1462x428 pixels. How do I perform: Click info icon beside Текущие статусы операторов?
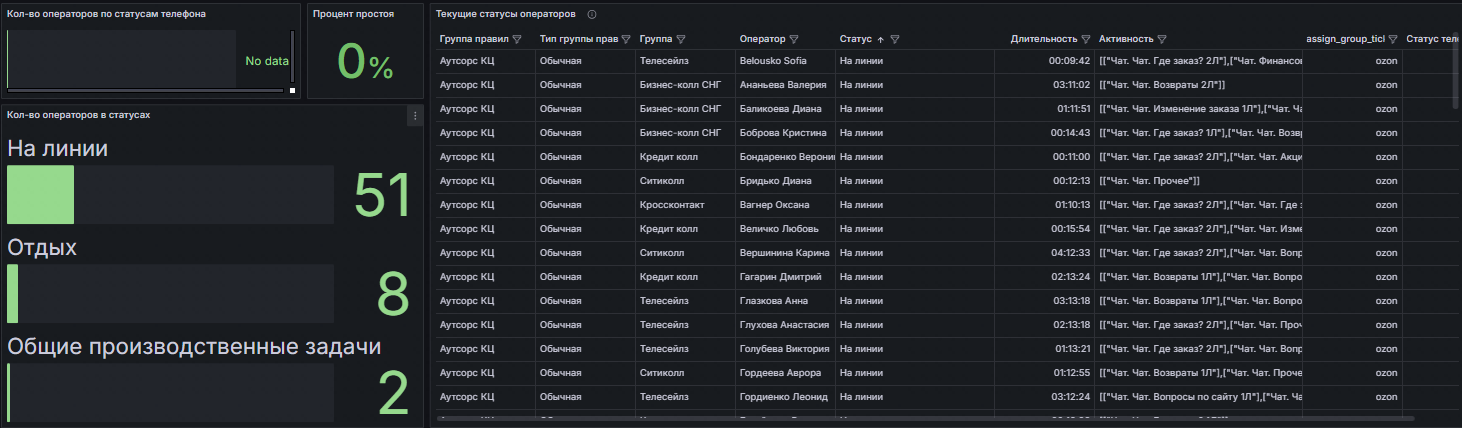(592, 15)
